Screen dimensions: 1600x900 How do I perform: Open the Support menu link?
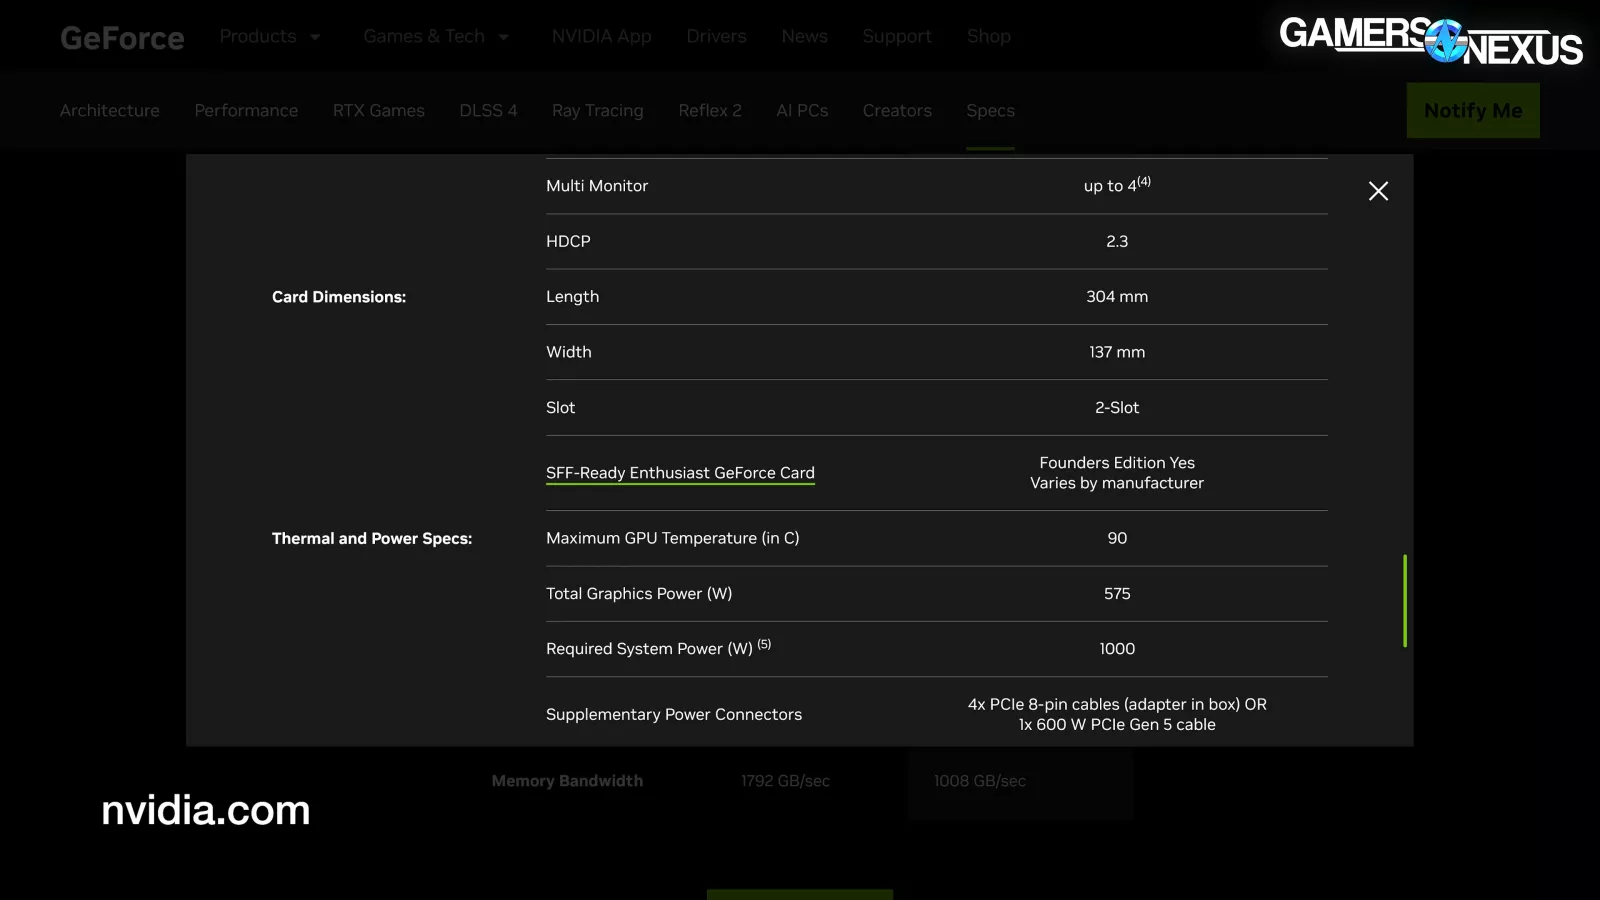click(897, 37)
